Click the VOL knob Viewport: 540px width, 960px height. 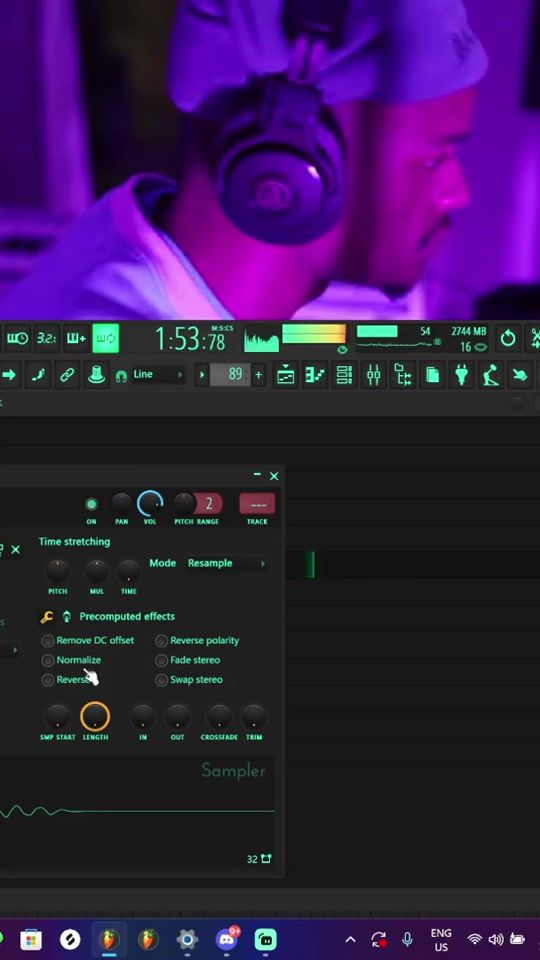(150, 504)
